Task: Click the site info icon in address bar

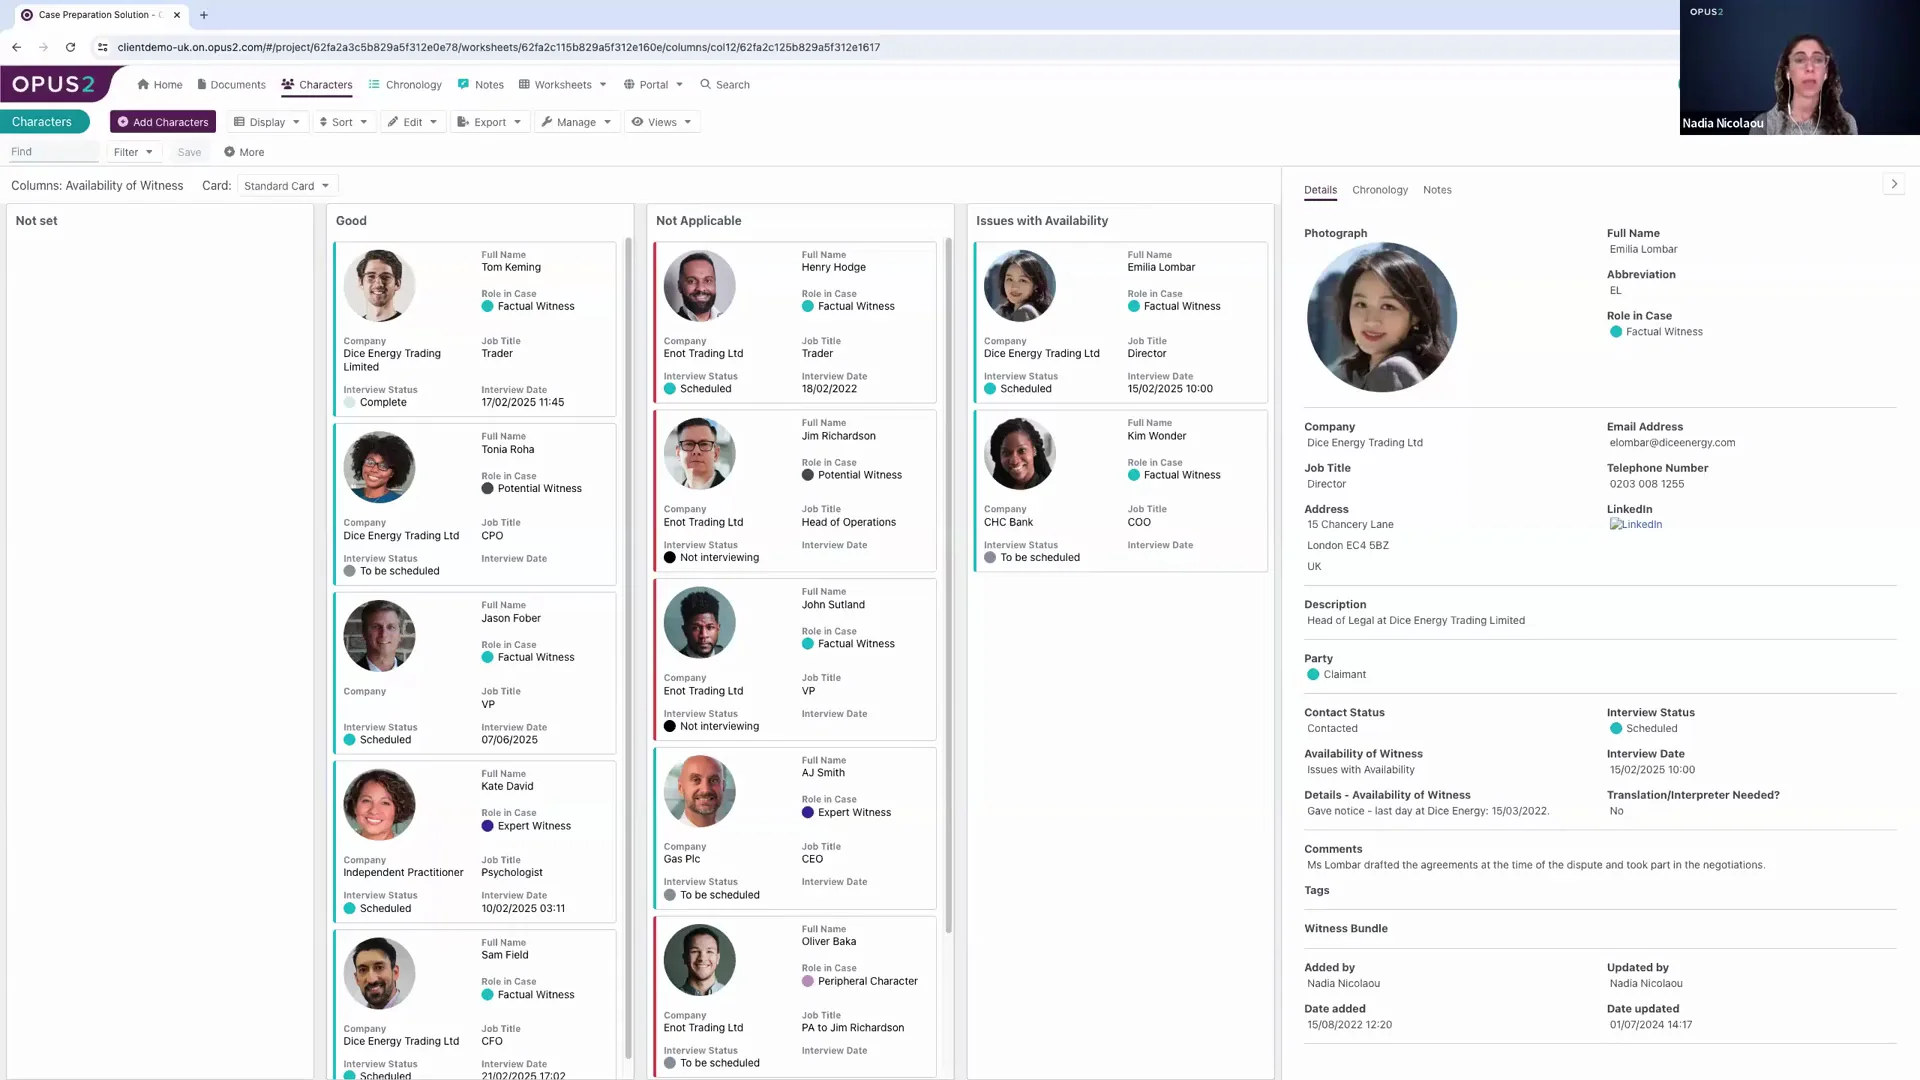Action: 102,47
